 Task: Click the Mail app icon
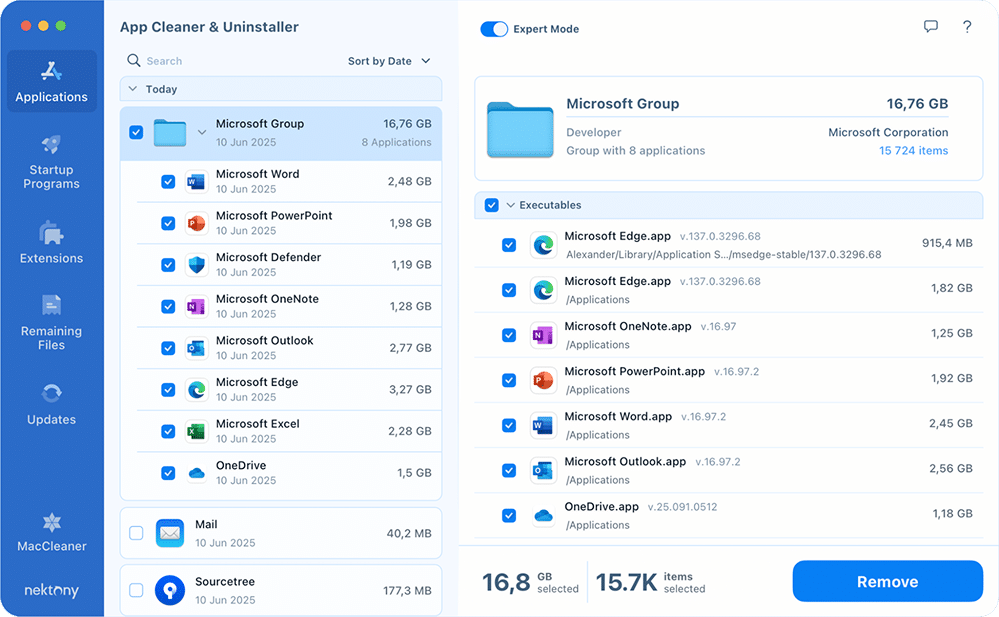click(x=169, y=534)
